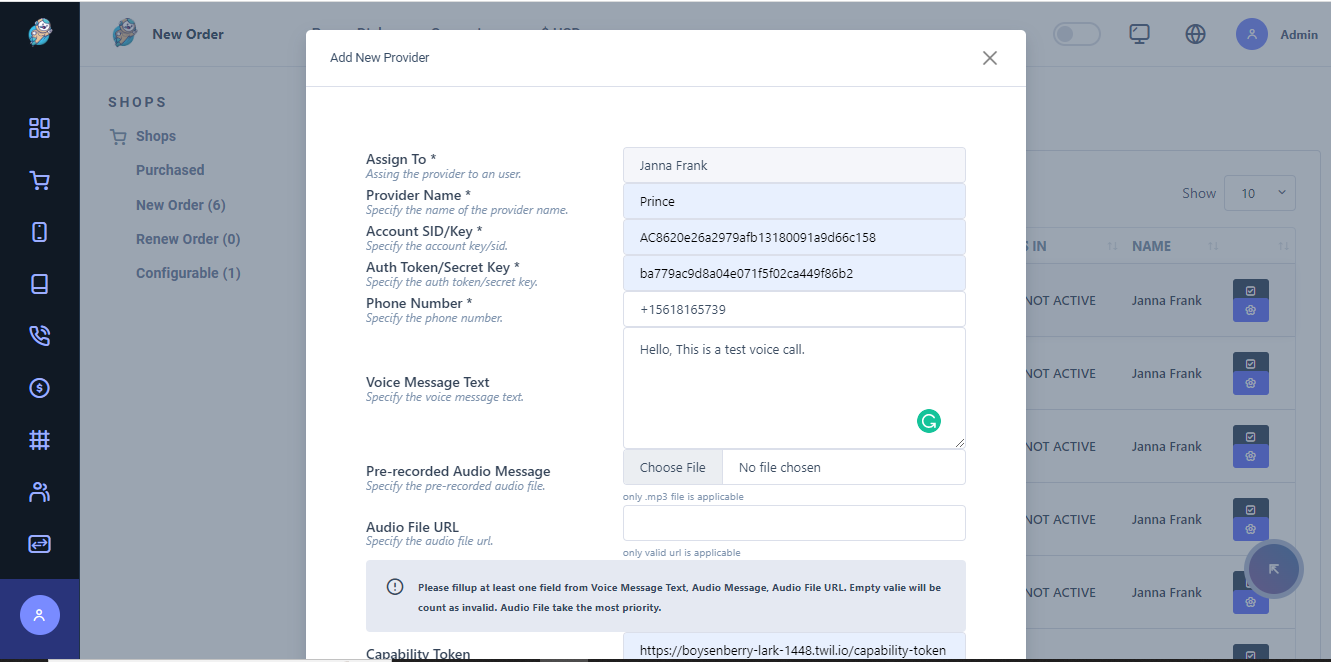Click the checkmark action icon on a table row

tap(1250, 290)
